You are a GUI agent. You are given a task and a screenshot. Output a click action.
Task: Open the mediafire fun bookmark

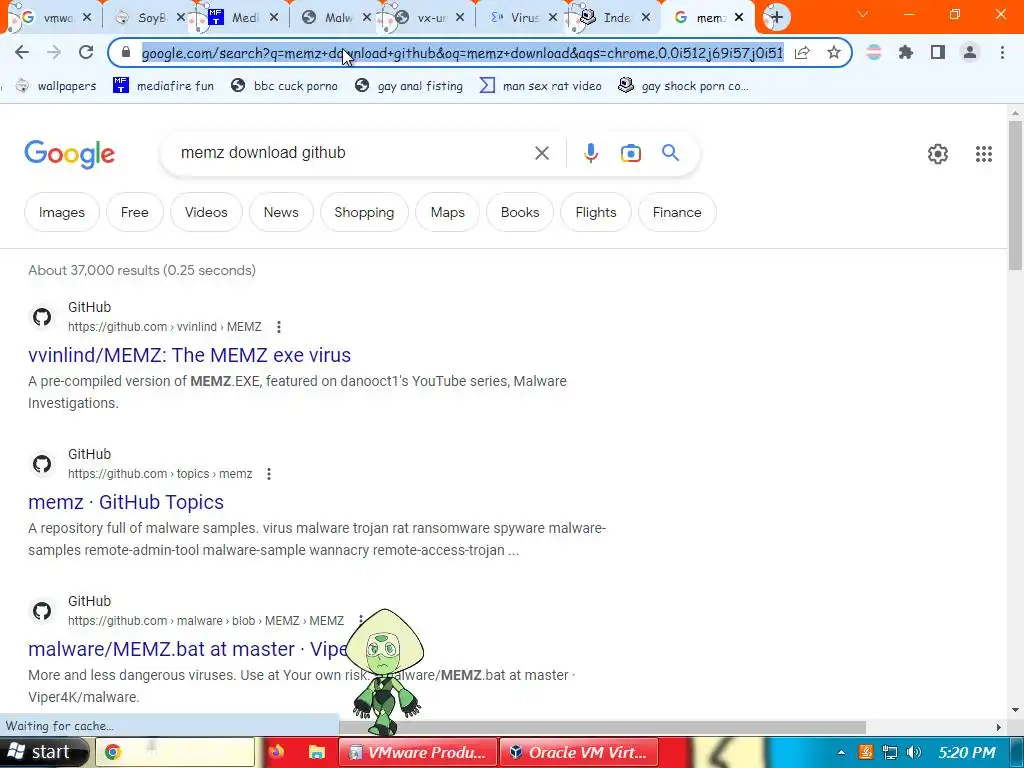coord(163,86)
